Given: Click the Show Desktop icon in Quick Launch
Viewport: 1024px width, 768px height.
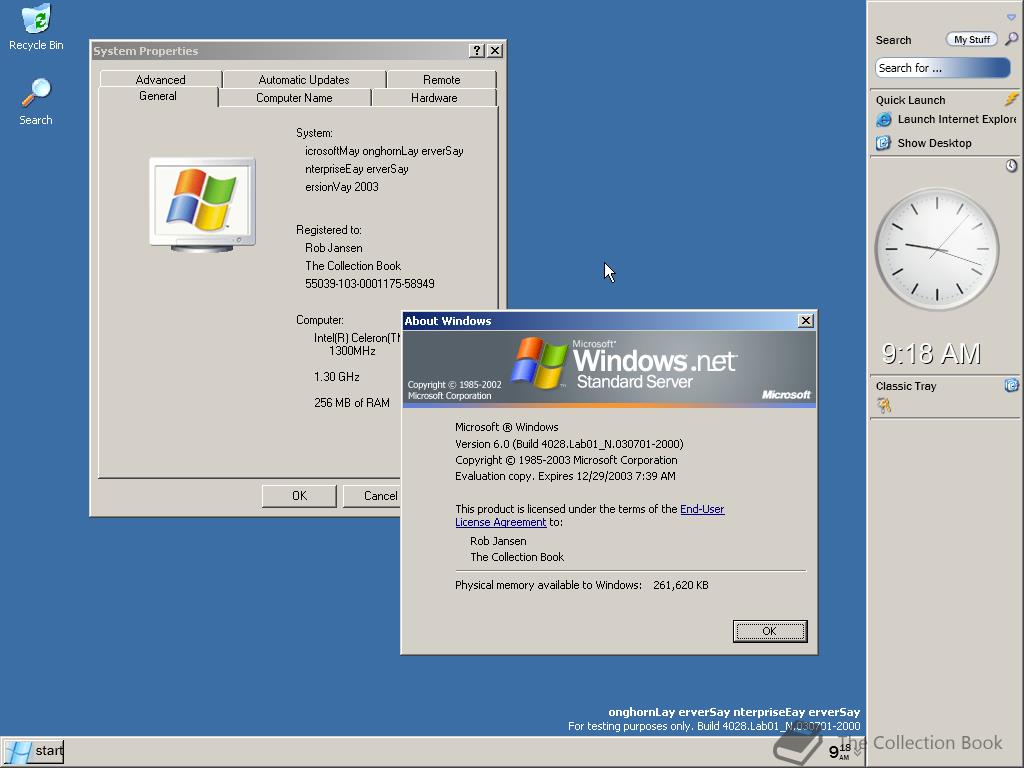Looking at the screenshot, I should [x=884, y=143].
